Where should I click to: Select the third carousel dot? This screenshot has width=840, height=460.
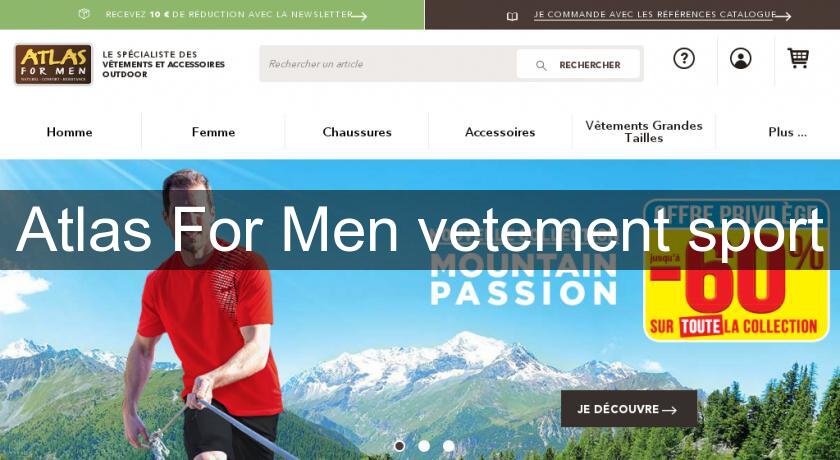(448, 446)
